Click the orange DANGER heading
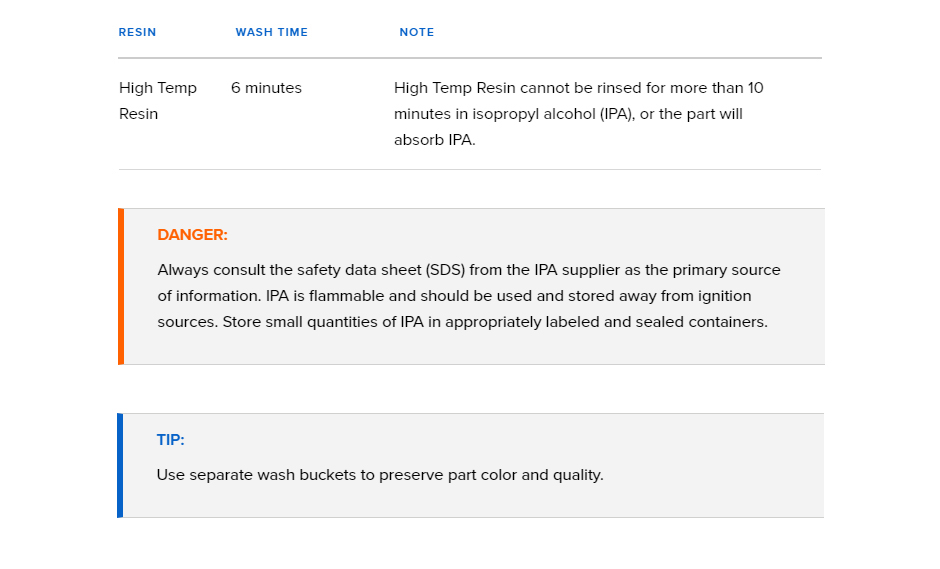The image size is (940, 569). pos(192,234)
